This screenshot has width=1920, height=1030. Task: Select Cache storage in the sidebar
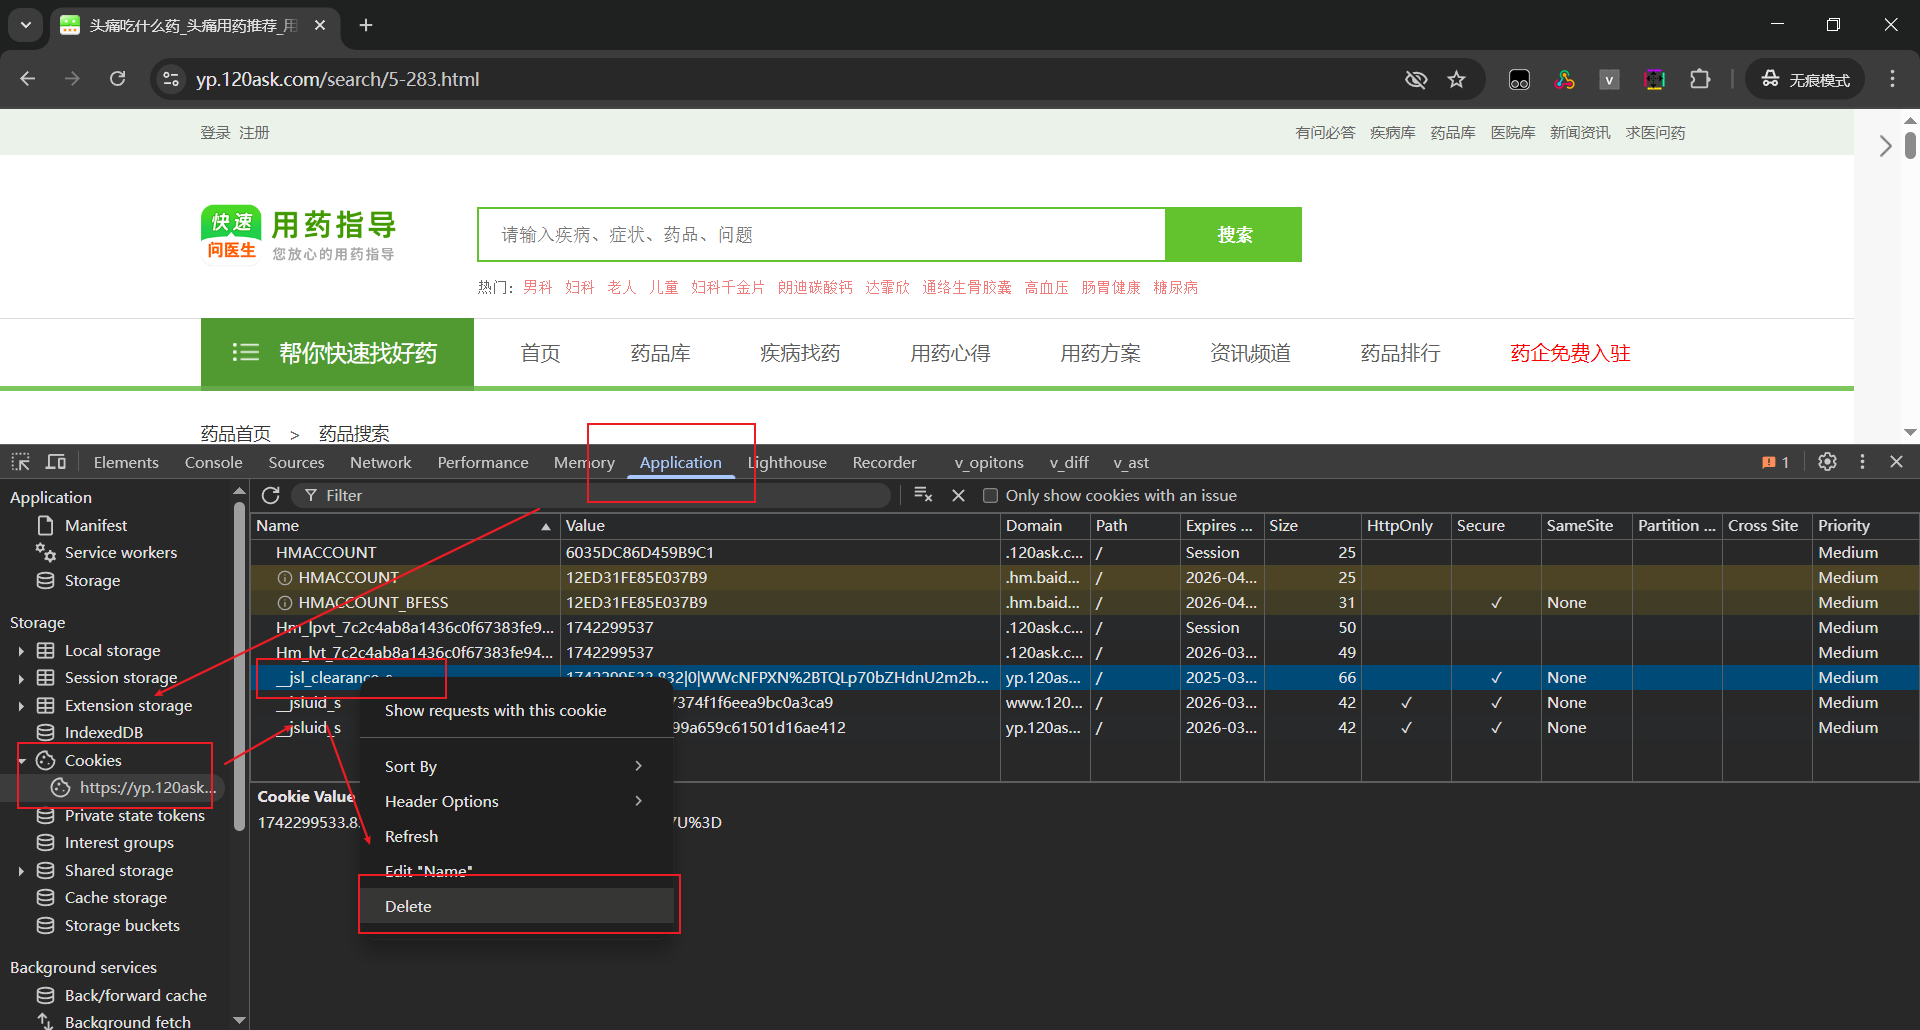tap(115, 897)
